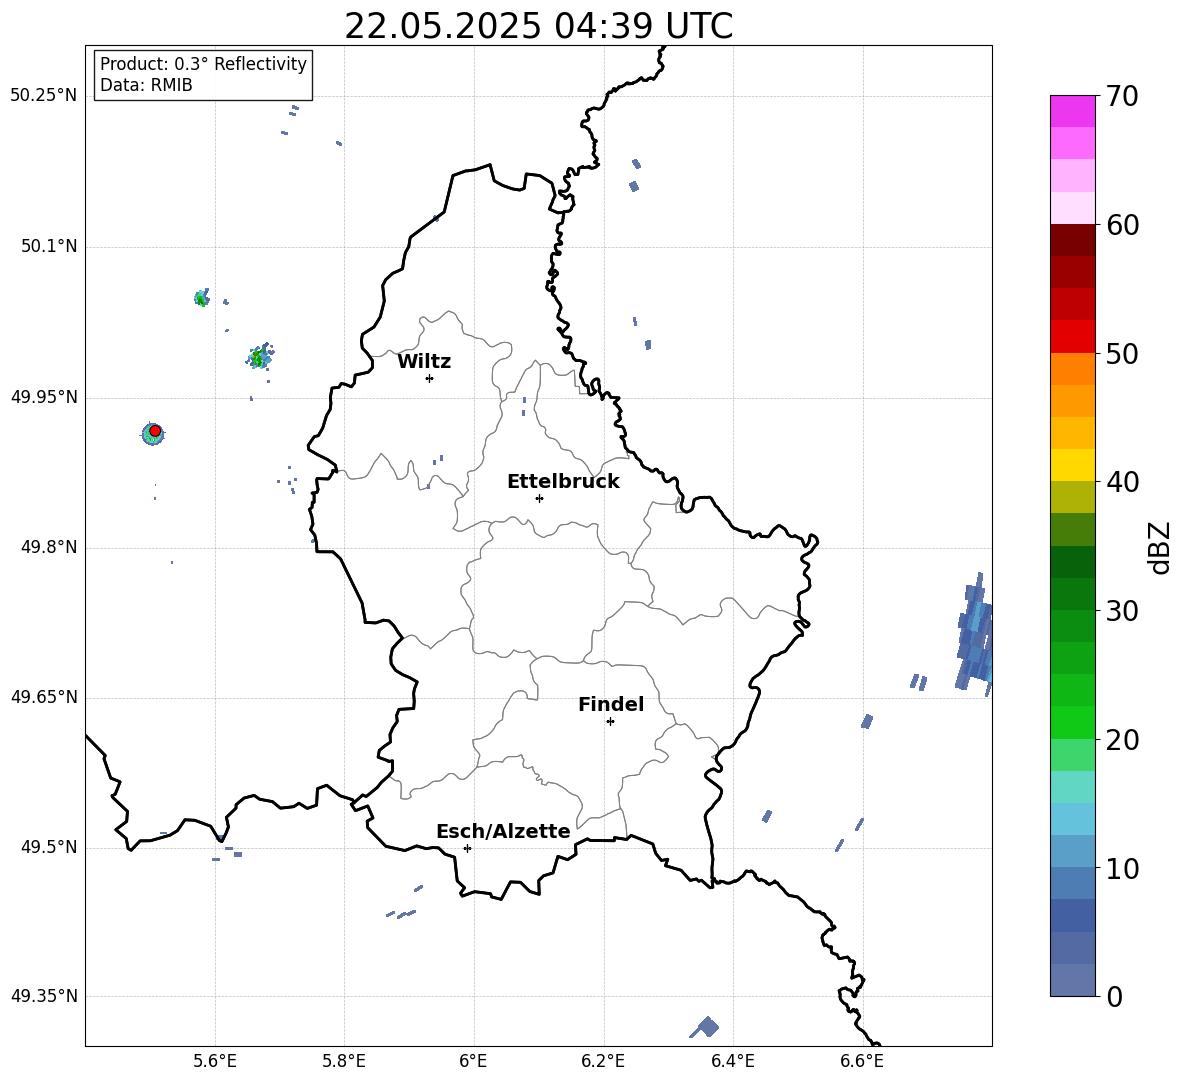
Task: Click the 70 value on the colorbar
Action: point(1122,97)
